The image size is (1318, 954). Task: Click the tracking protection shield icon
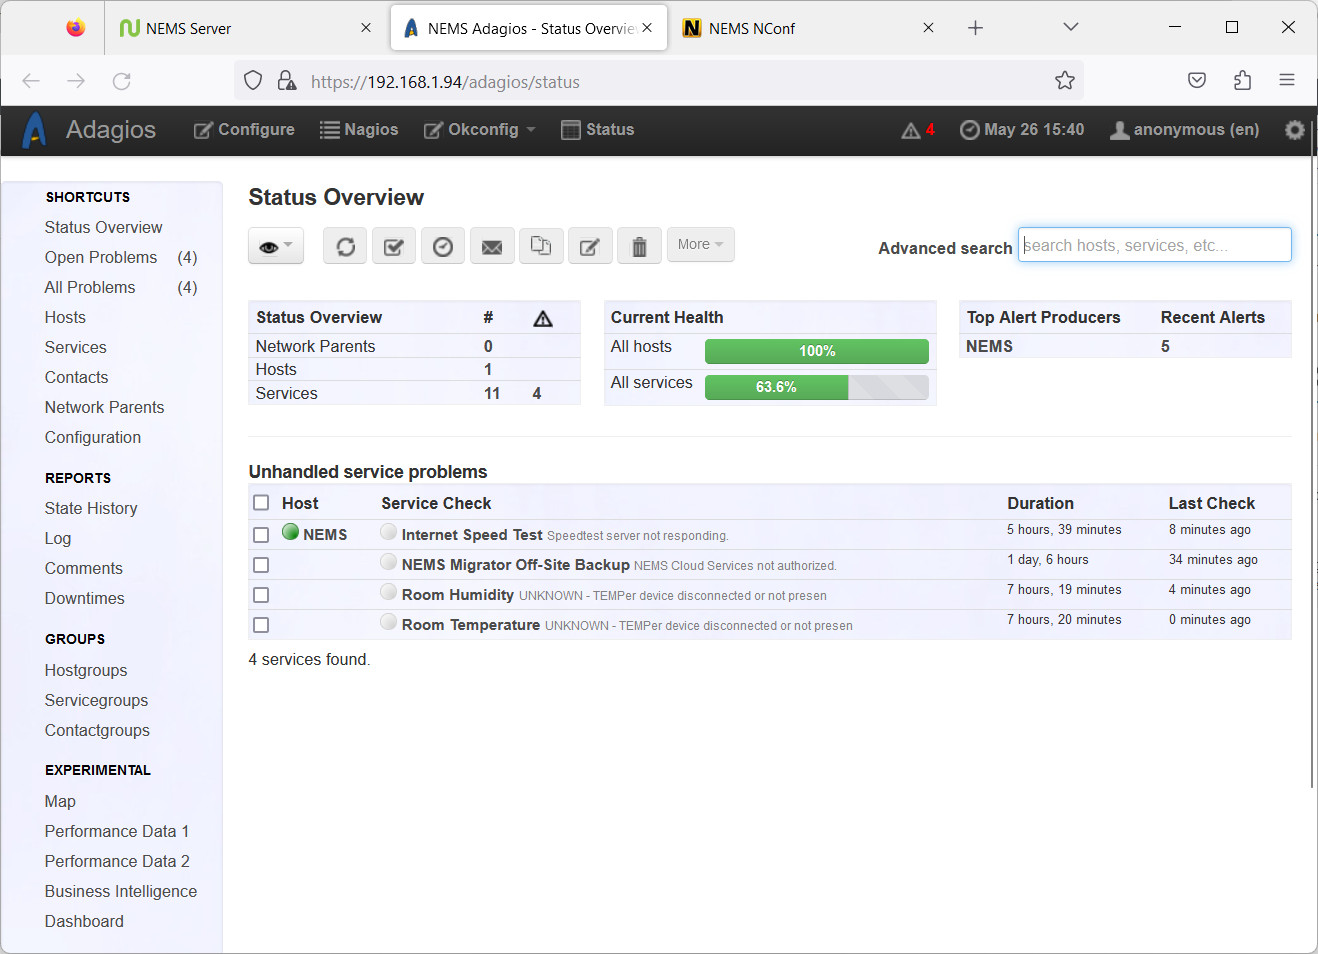(x=253, y=81)
